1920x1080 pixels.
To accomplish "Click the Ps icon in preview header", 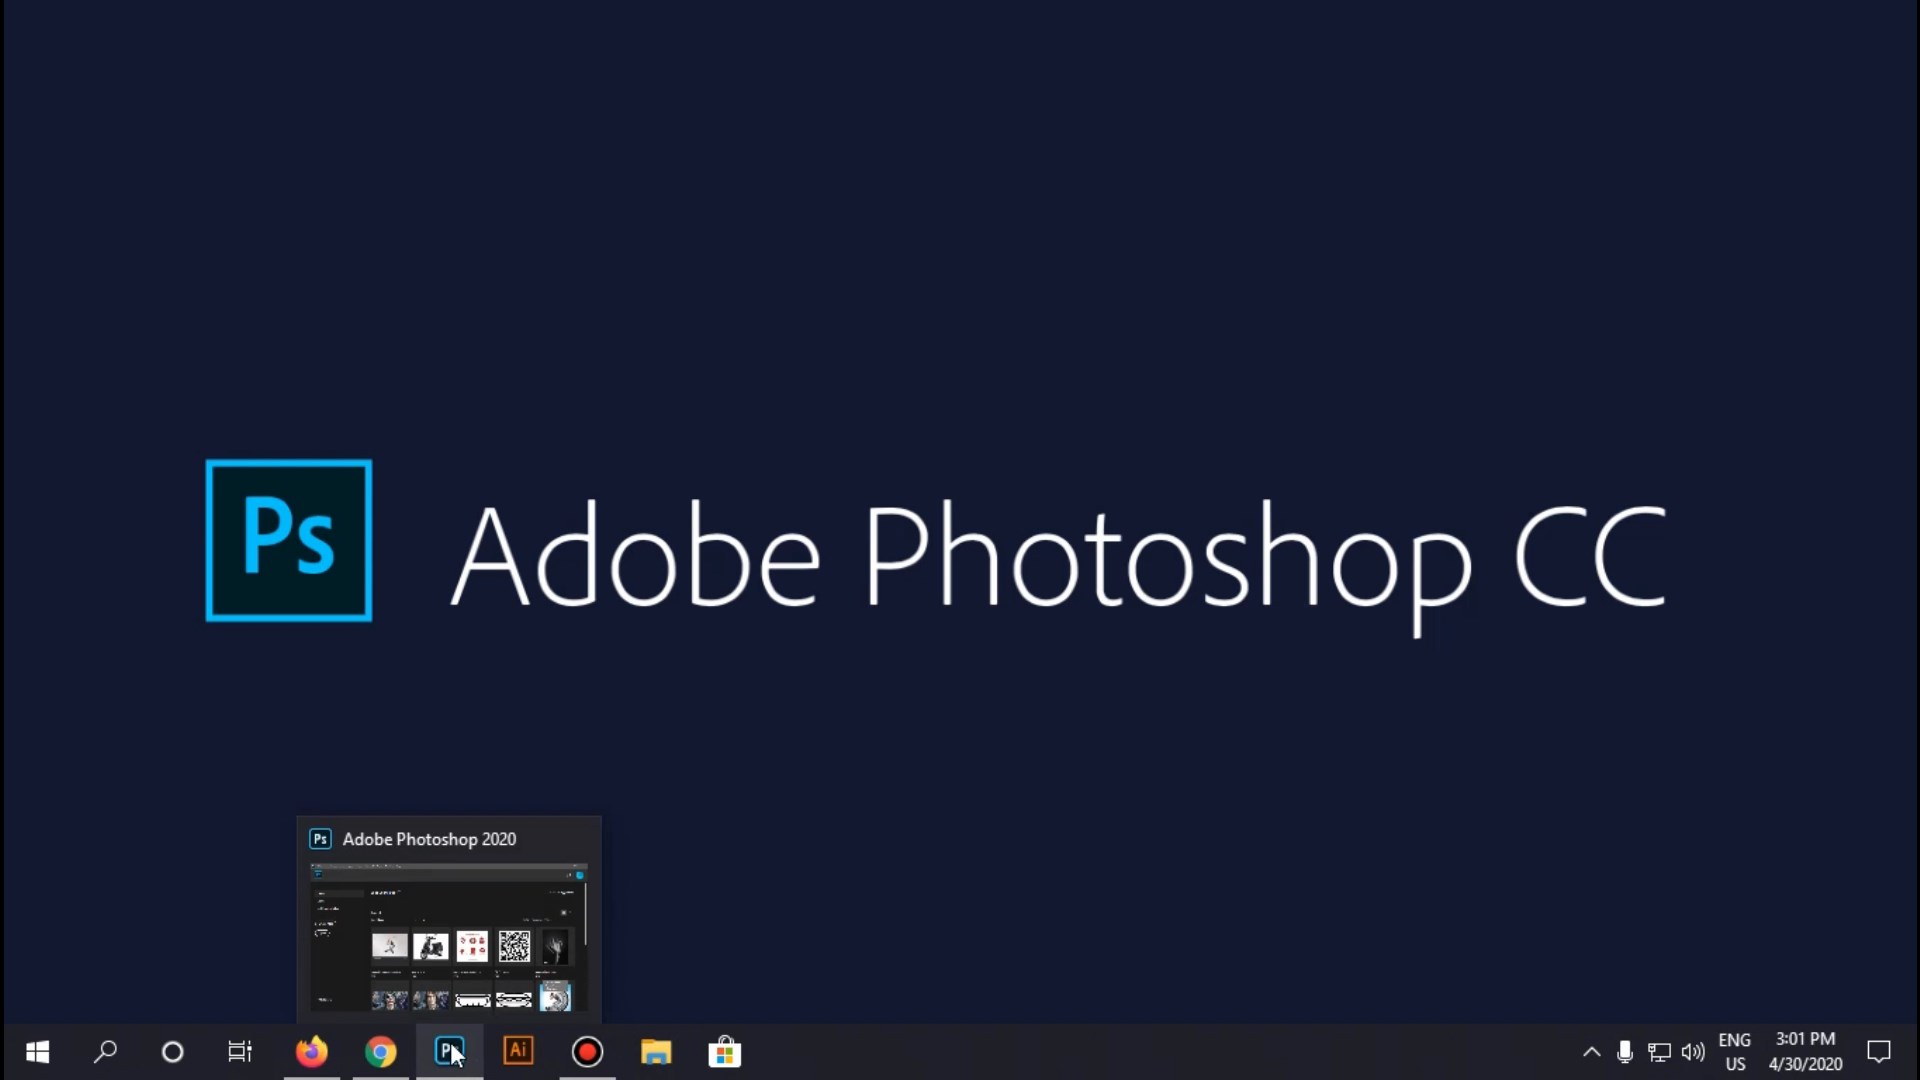I will pyautogui.click(x=320, y=839).
